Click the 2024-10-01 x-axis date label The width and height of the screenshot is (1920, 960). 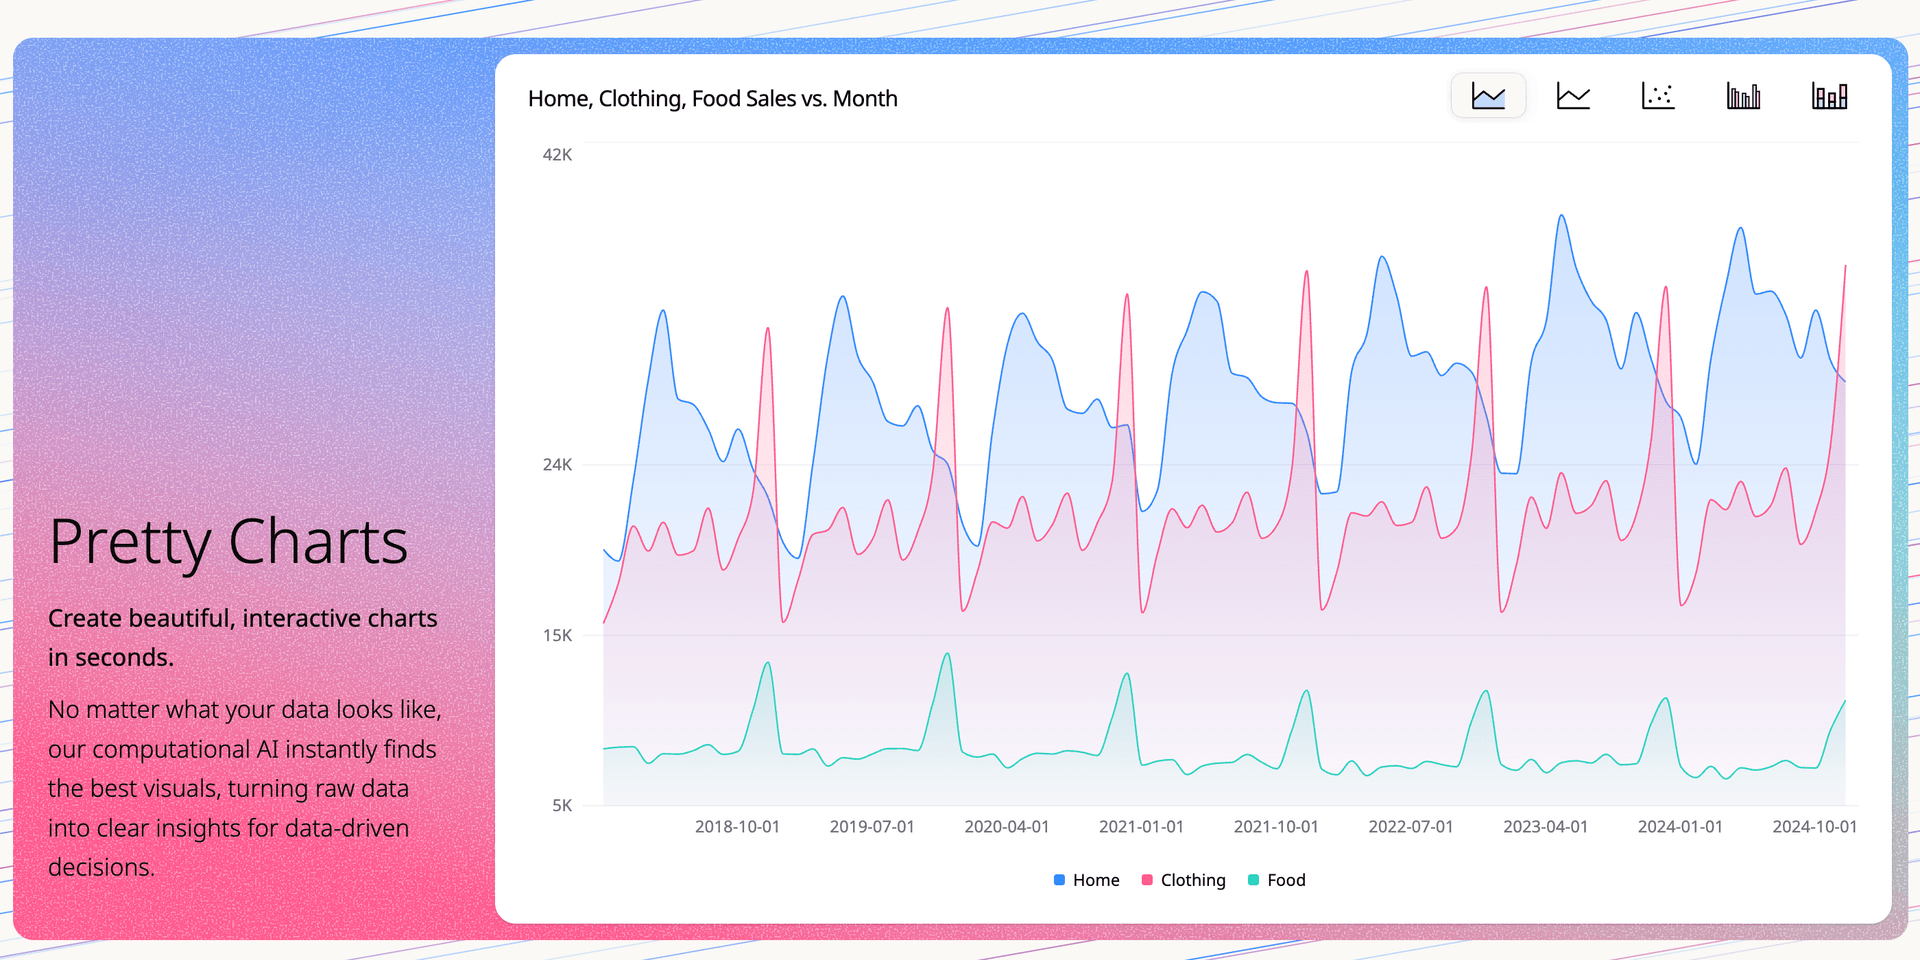(x=1814, y=827)
